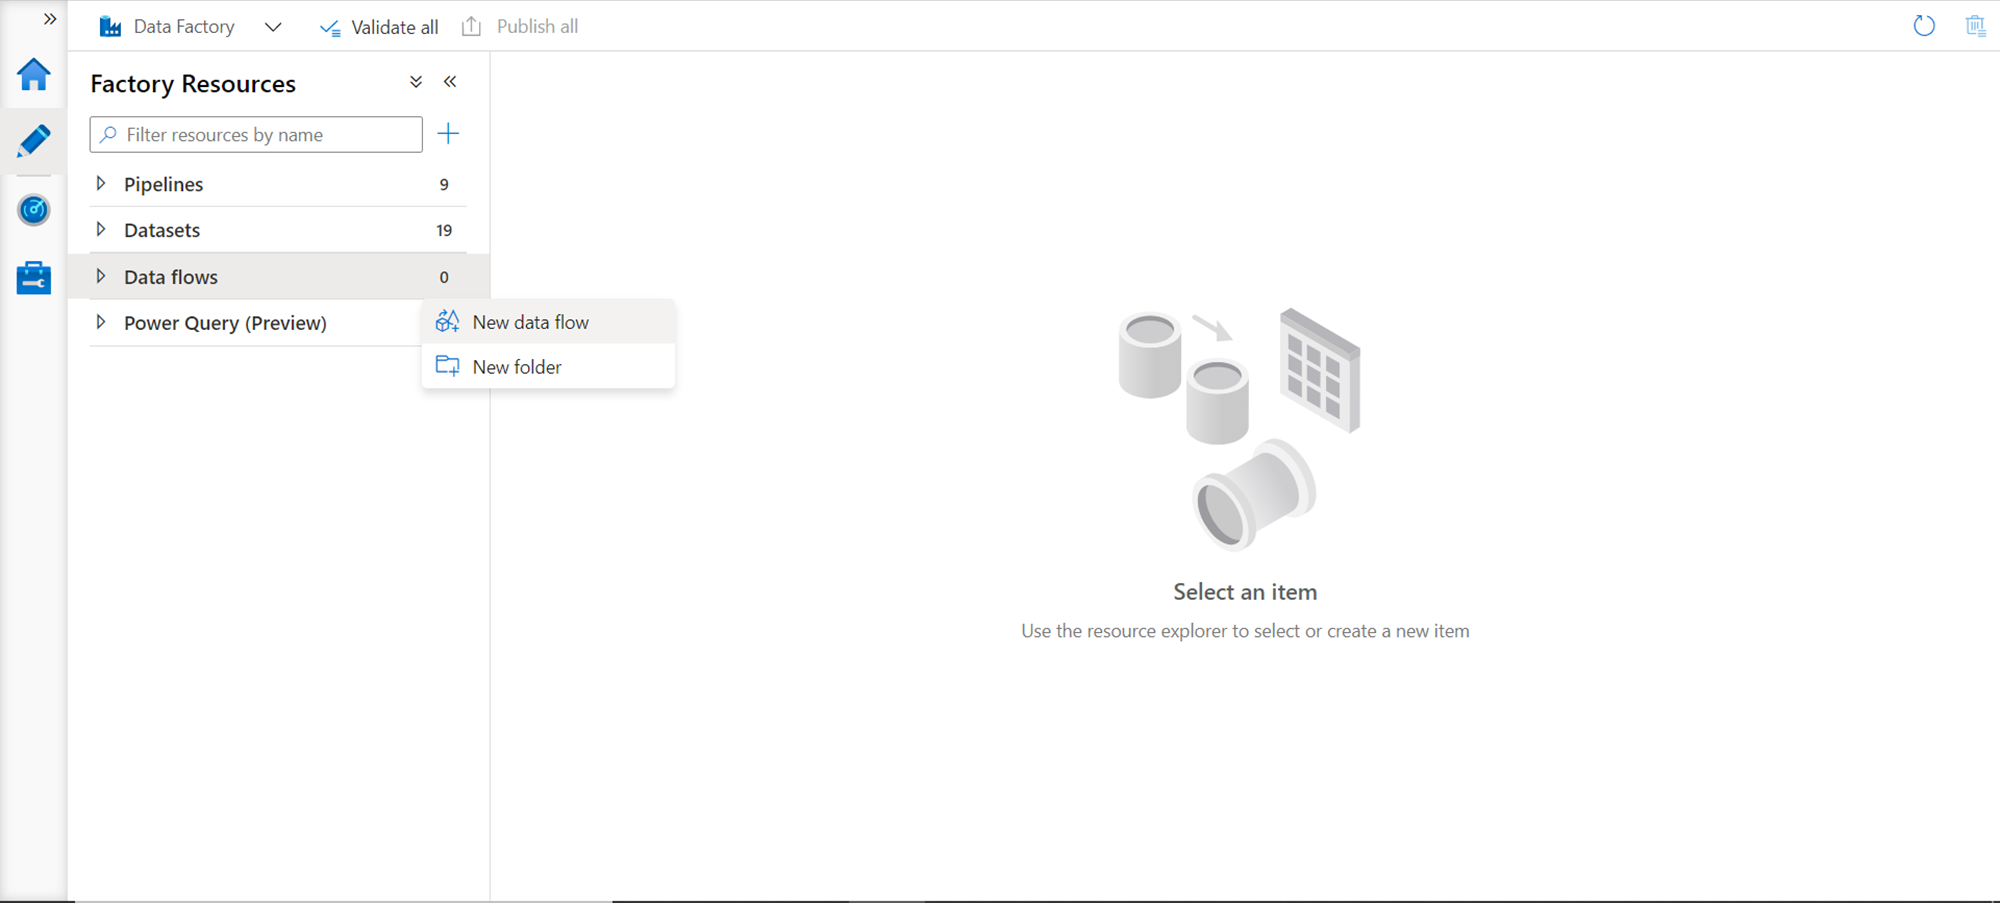Viewport: 2000px width, 903px height.
Task: Open the Author pencil icon
Action: 34,141
